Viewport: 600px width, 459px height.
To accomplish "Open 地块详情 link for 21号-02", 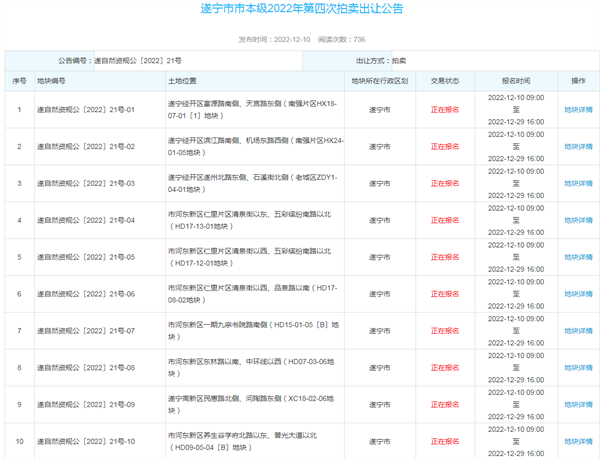I will (578, 146).
